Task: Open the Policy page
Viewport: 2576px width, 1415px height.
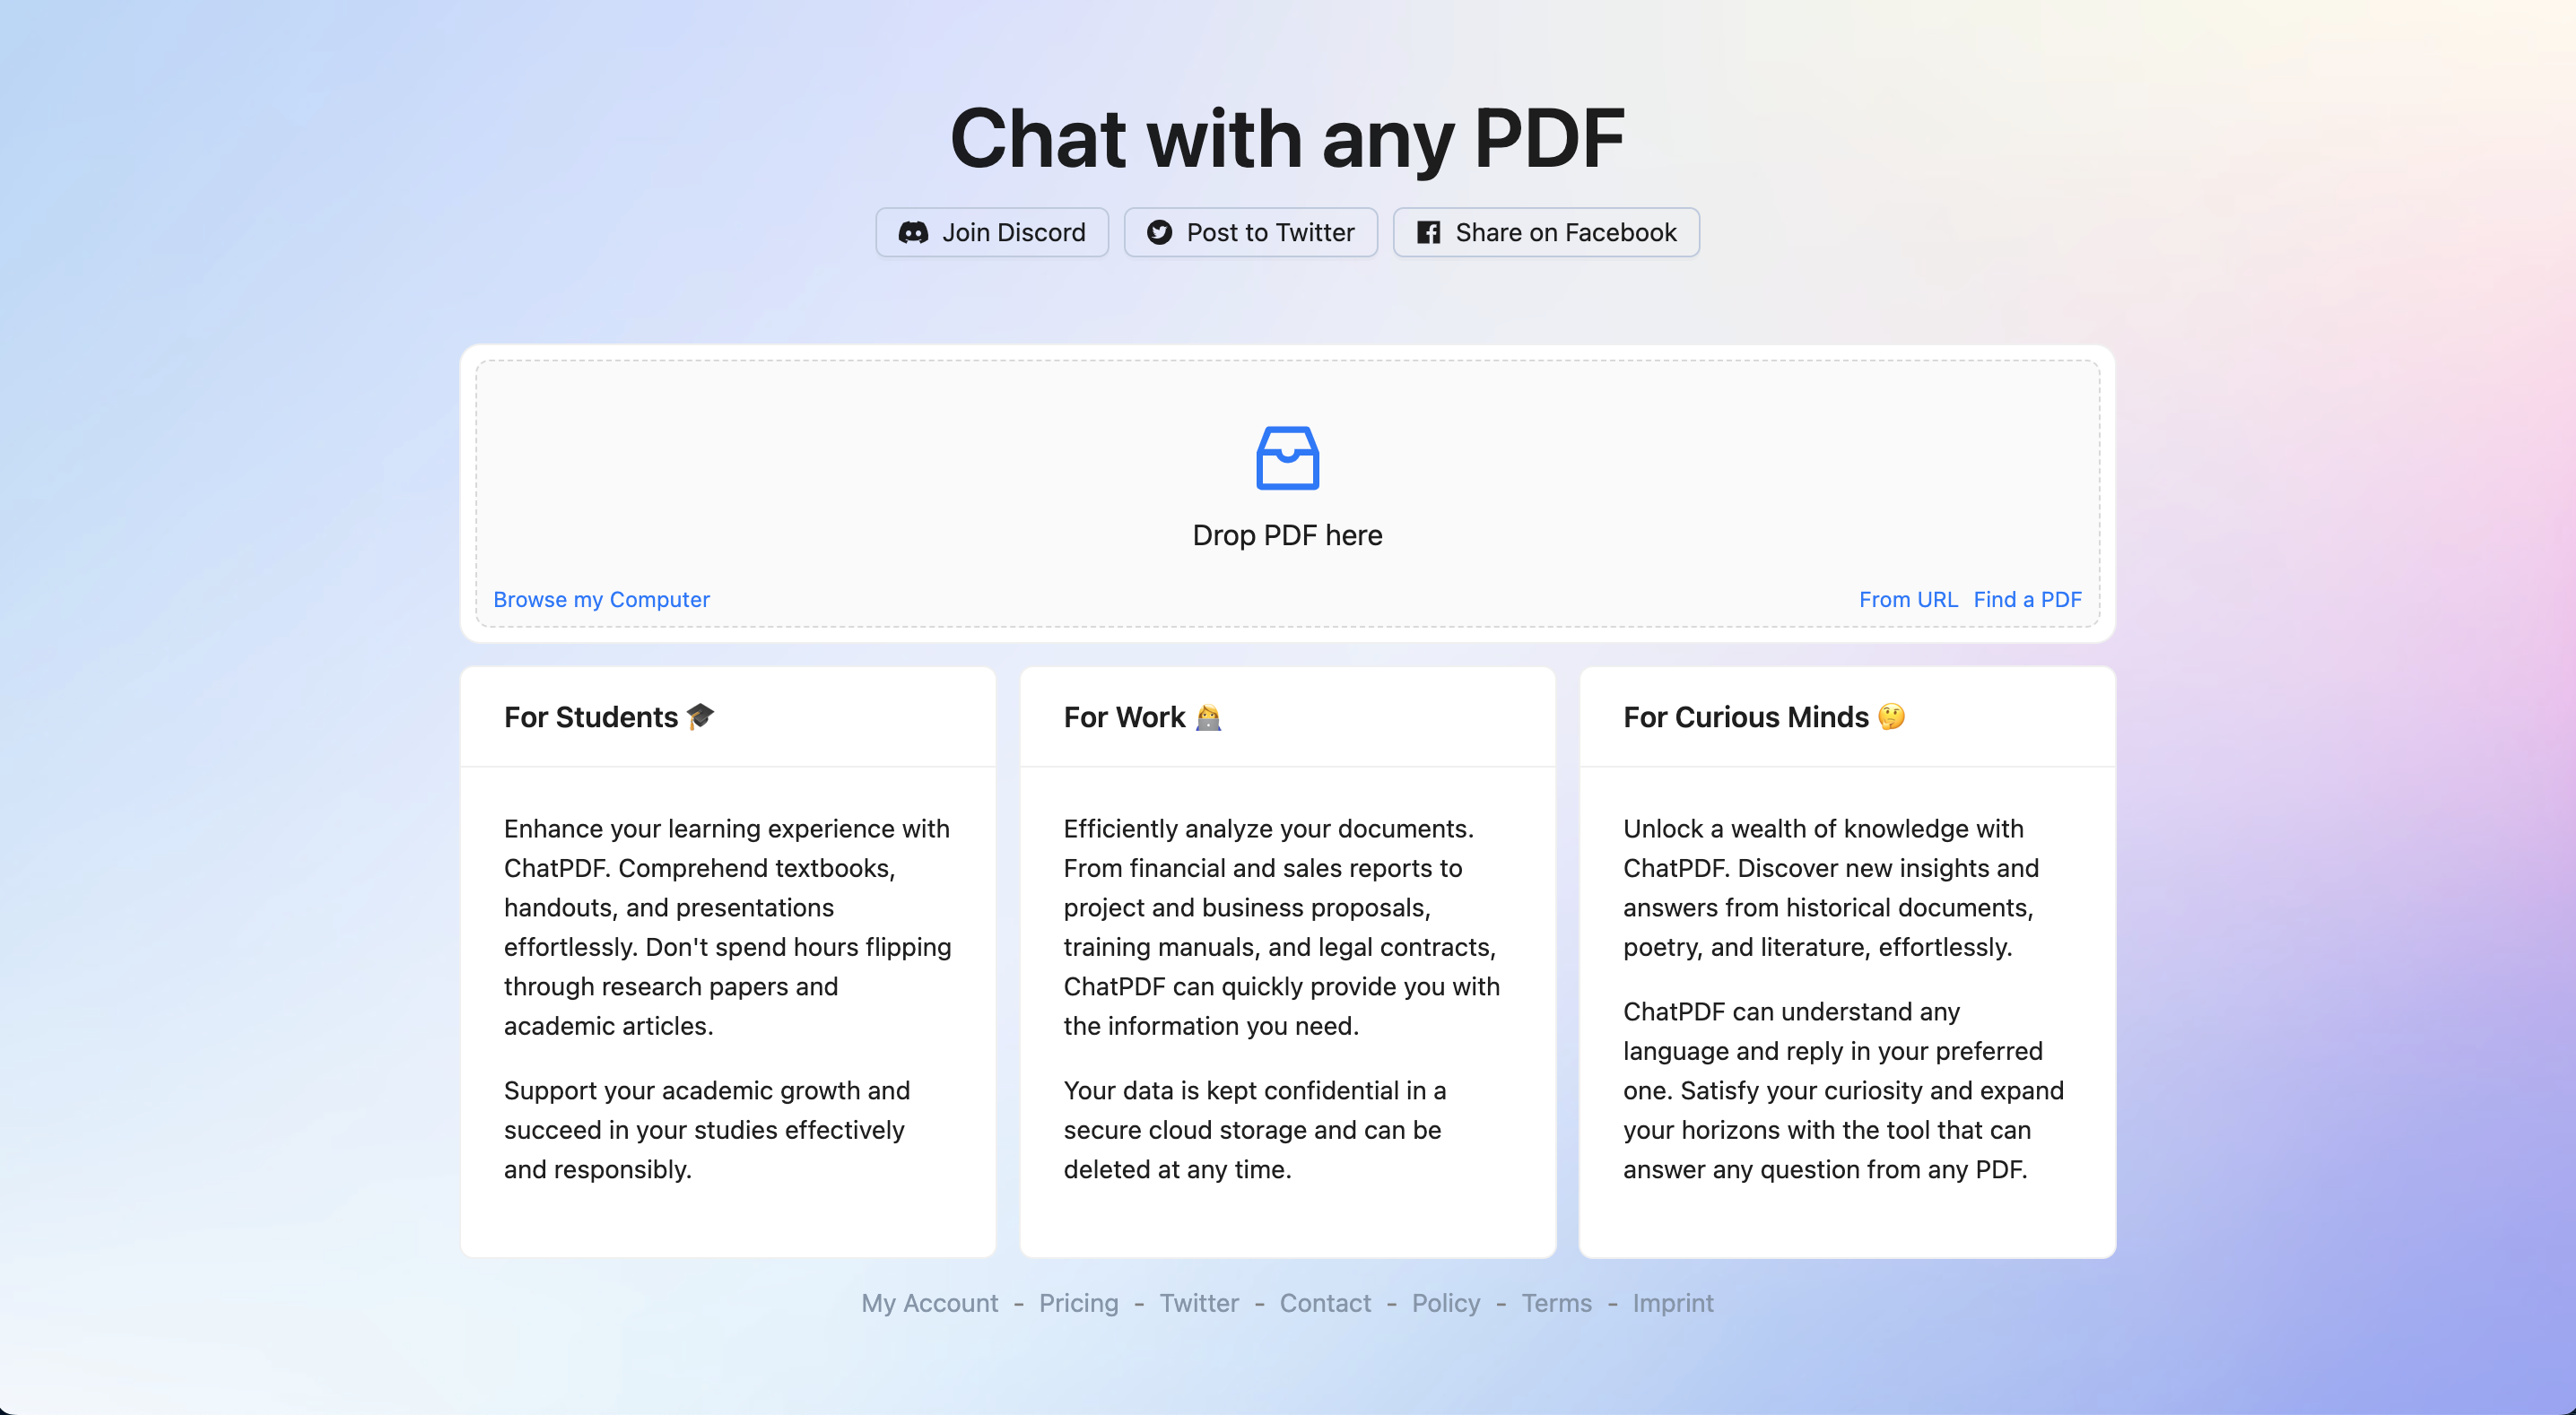Action: [x=1445, y=1304]
